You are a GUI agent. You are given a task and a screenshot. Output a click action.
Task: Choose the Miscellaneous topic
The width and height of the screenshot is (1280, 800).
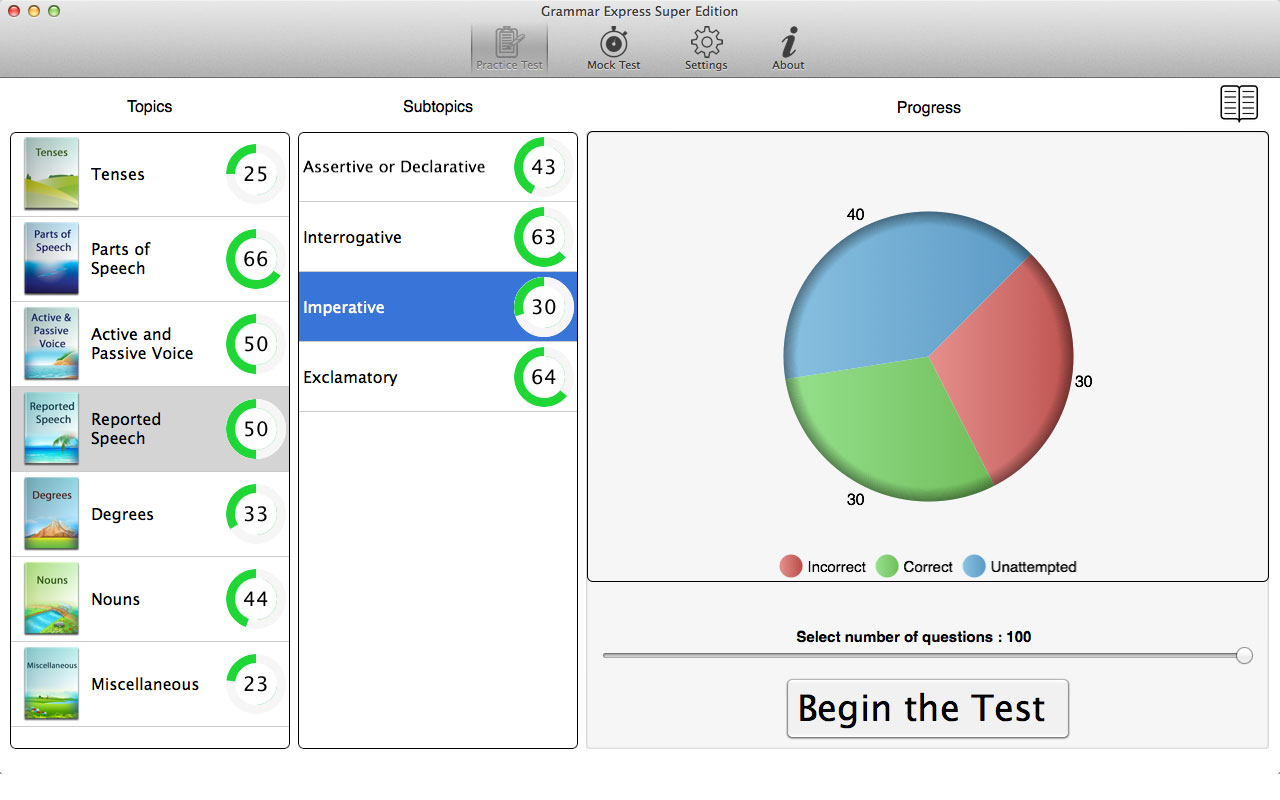[x=145, y=684]
